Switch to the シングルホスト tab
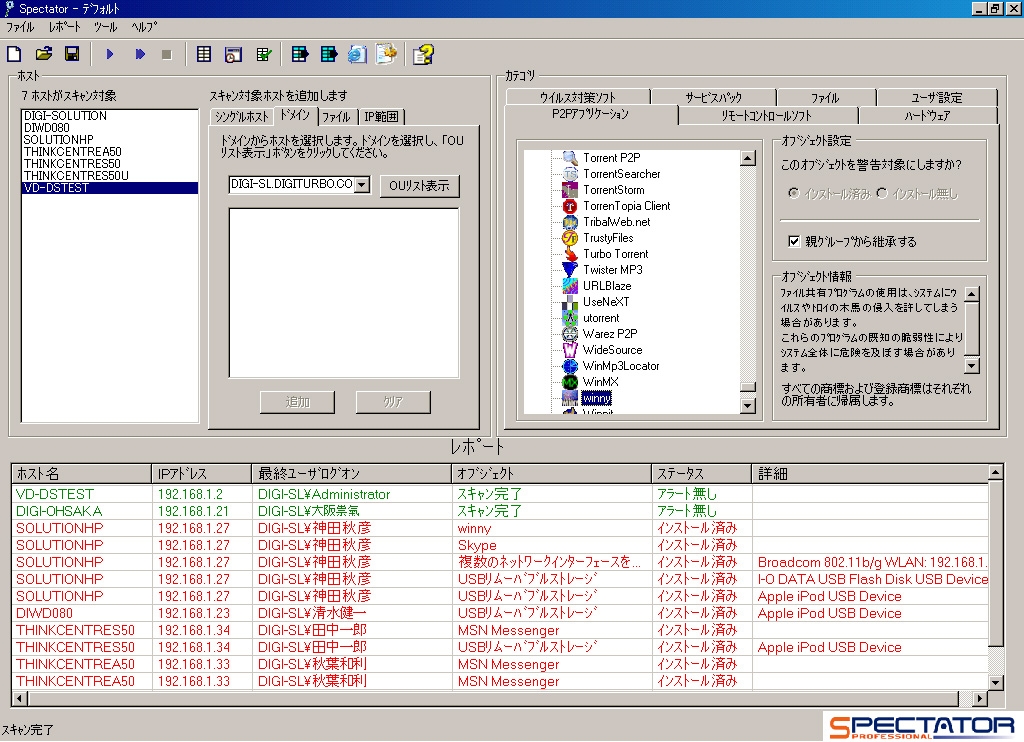This screenshot has height=742, width=1024. click(x=241, y=117)
